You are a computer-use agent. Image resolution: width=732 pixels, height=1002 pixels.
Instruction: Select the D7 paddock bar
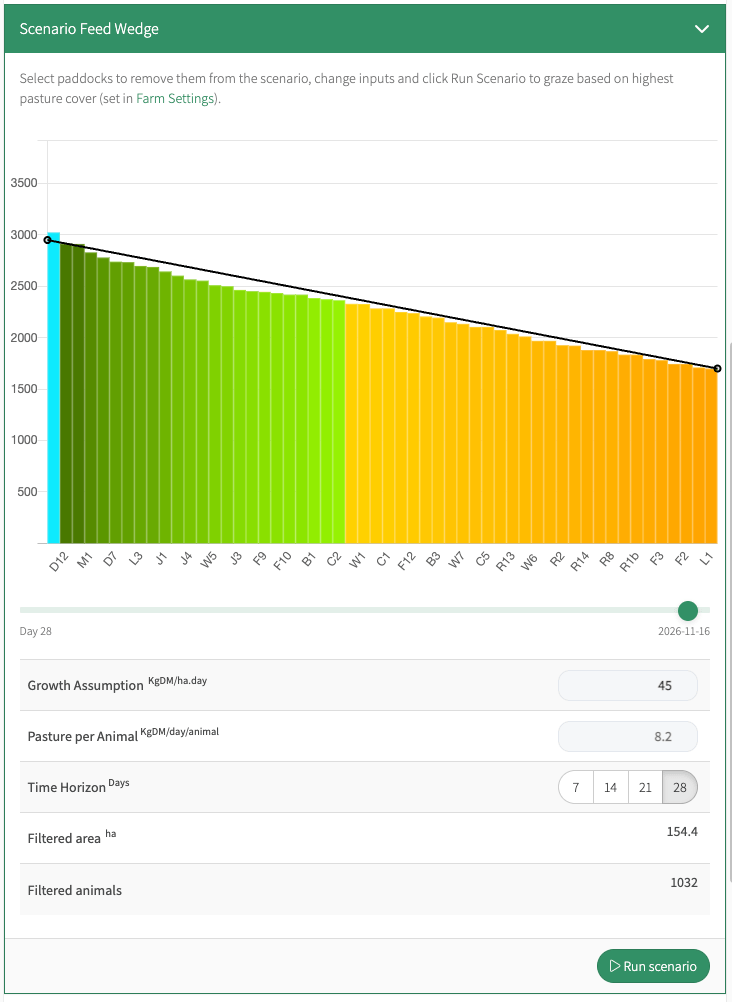[x=104, y=400]
